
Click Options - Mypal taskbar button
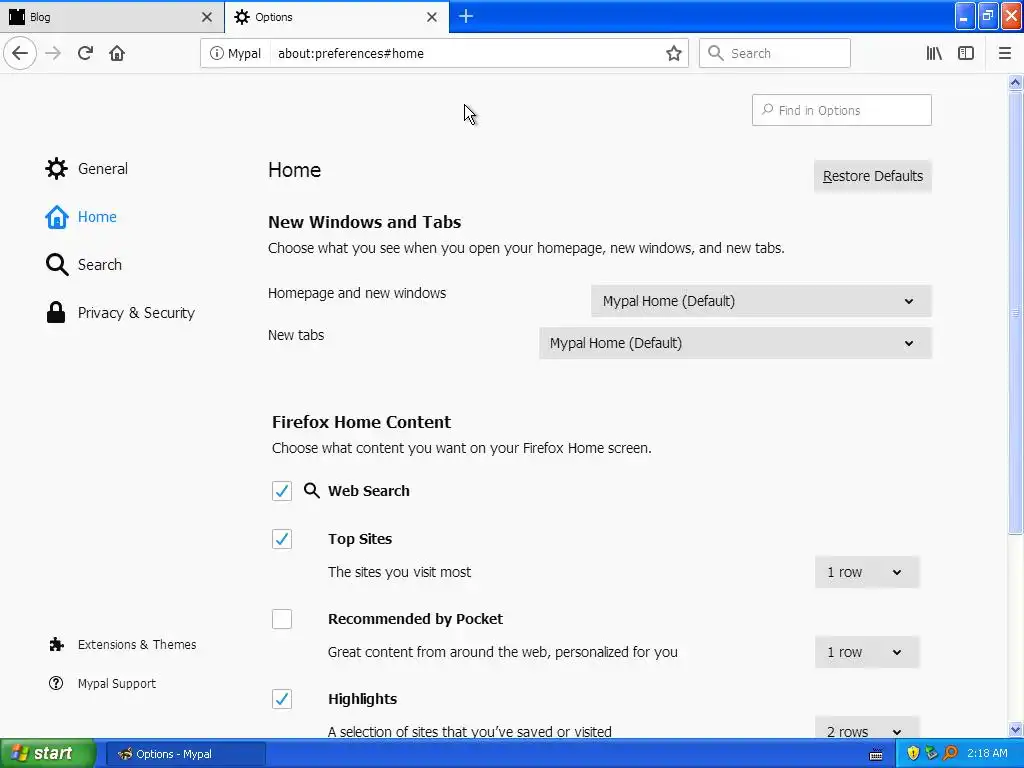tap(186, 754)
